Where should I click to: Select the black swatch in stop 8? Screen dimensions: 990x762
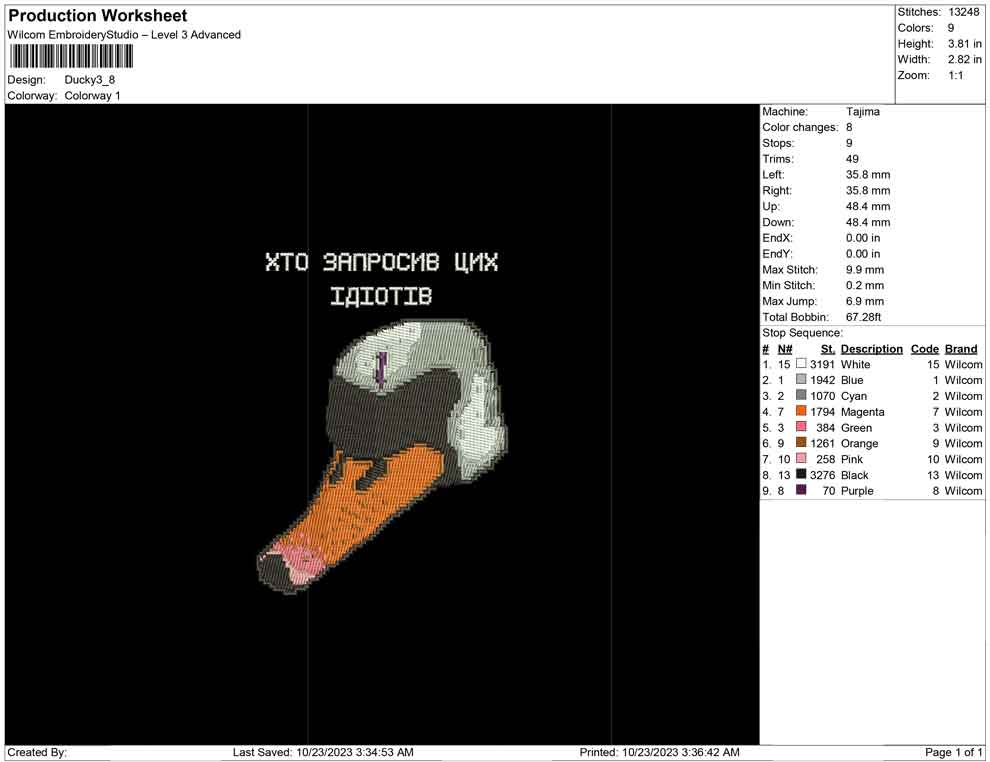pyautogui.click(x=801, y=475)
